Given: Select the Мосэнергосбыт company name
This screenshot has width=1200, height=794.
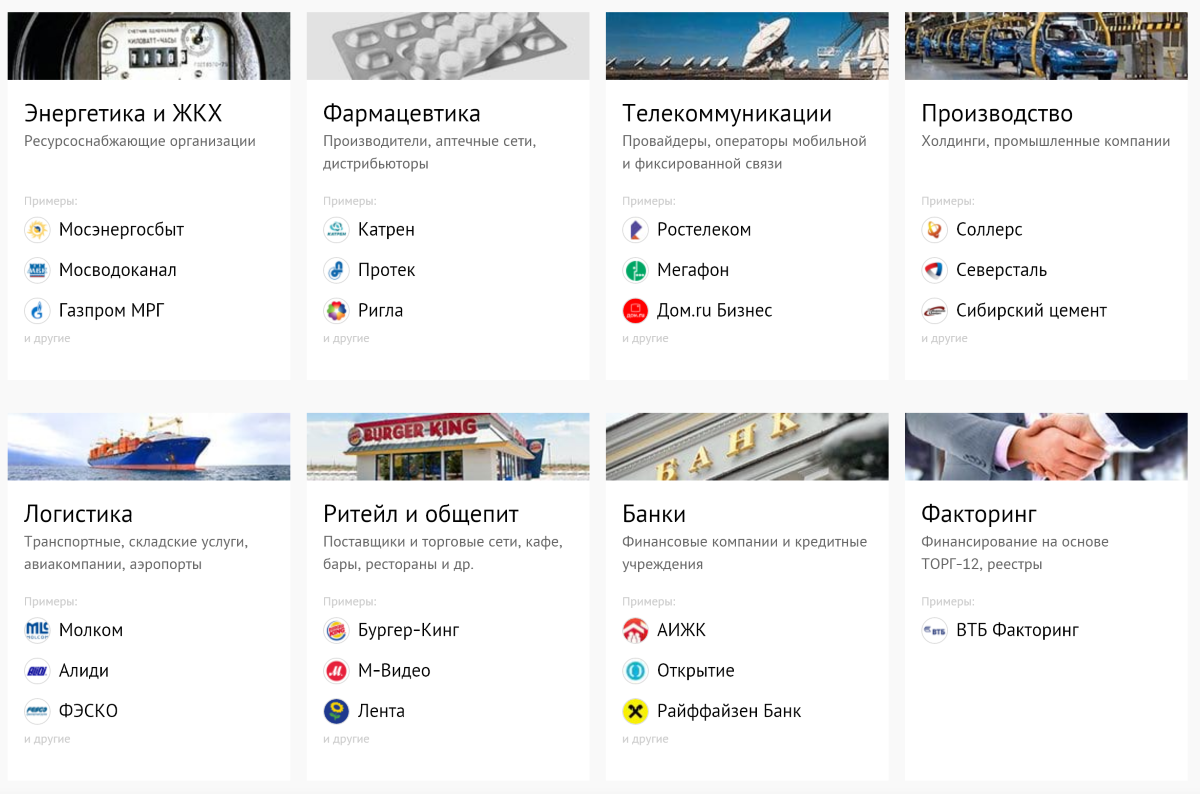Looking at the screenshot, I should coord(121,230).
